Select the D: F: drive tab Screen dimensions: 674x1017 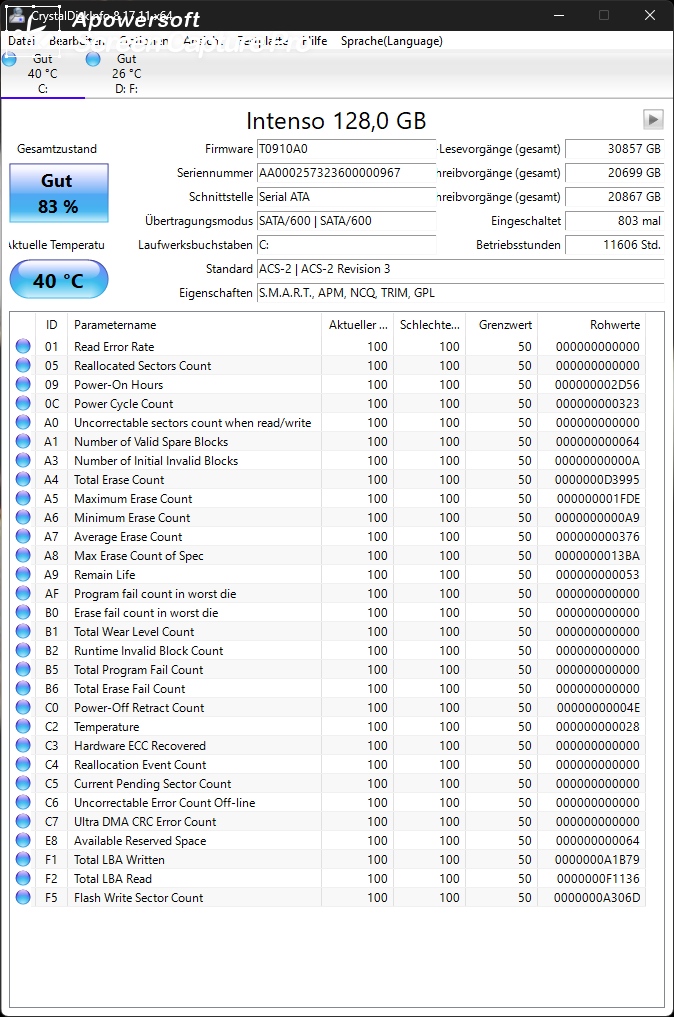[x=126, y=73]
